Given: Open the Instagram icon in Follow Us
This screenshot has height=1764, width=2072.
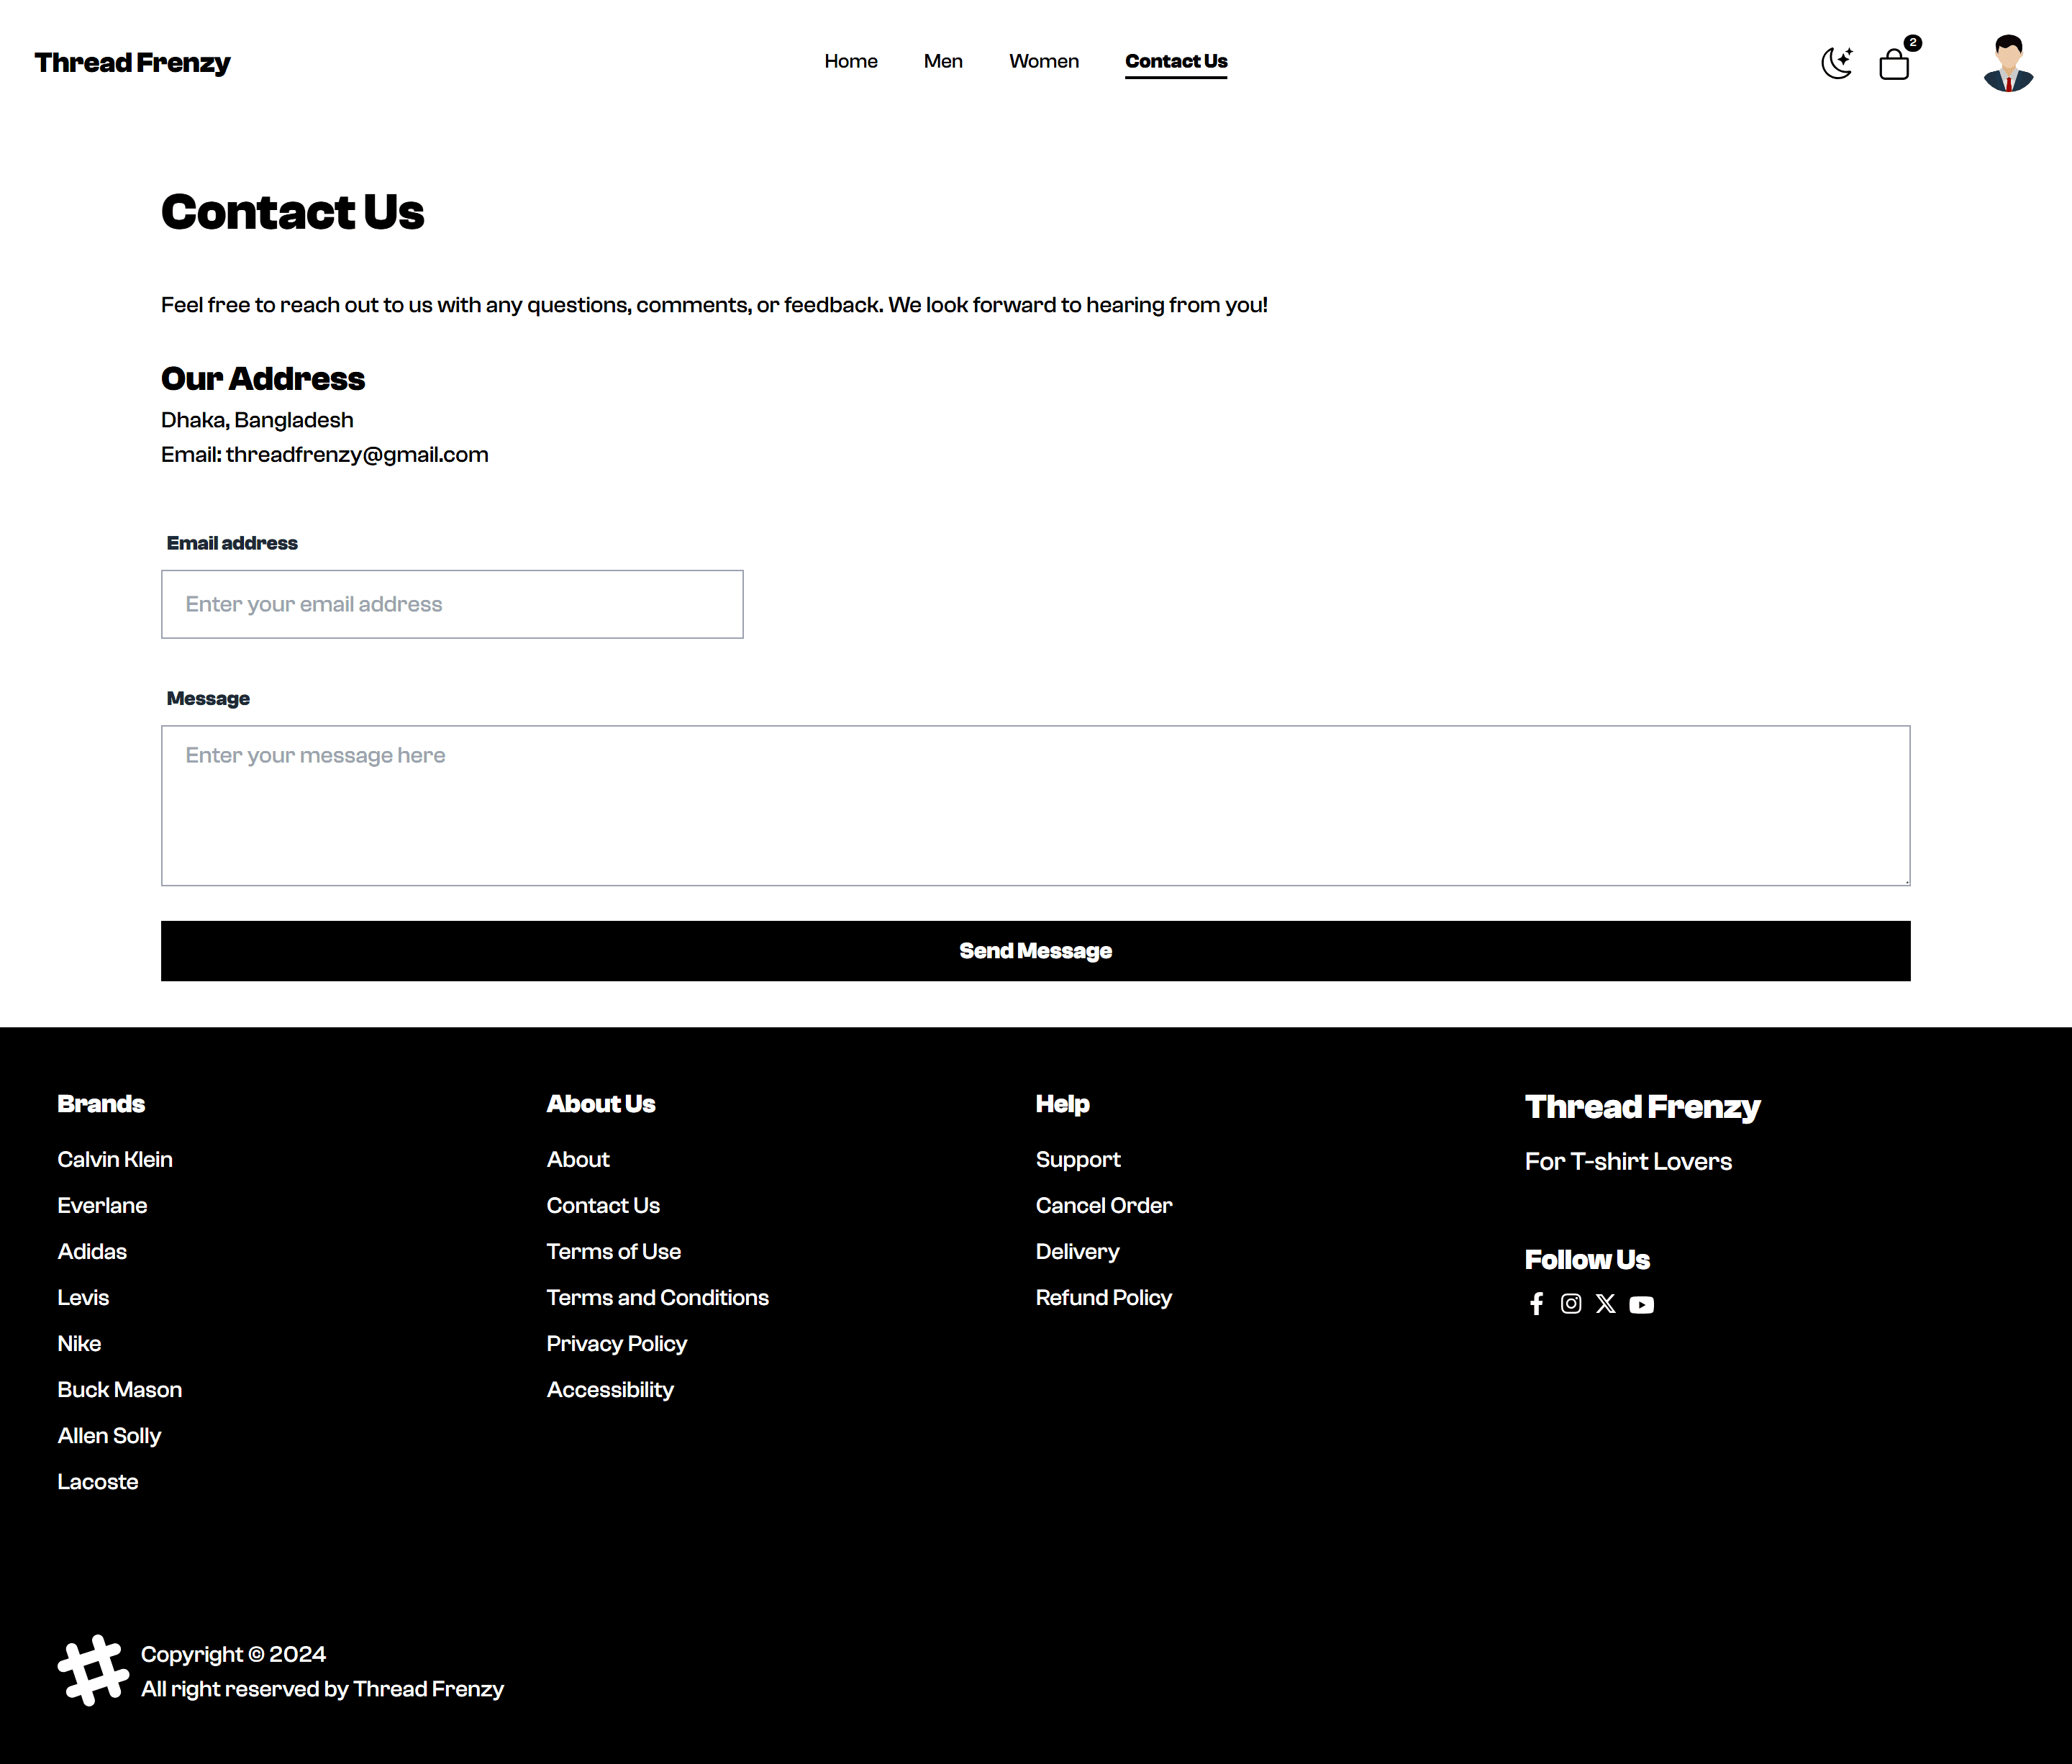Looking at the screenshot, I should click(1571, 1304).
